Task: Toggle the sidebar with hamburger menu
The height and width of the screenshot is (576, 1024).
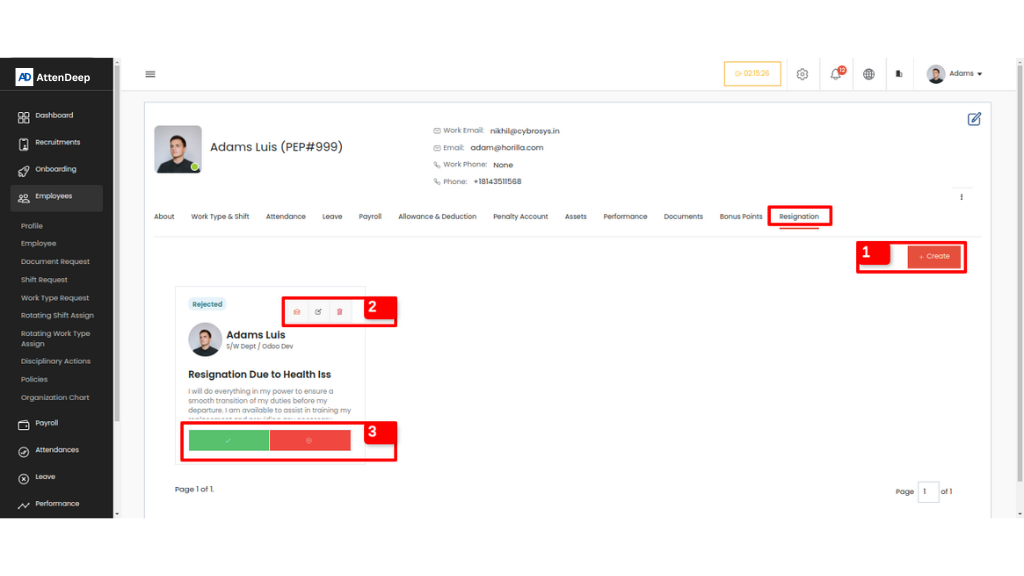Action: click(x=150, y=74)
